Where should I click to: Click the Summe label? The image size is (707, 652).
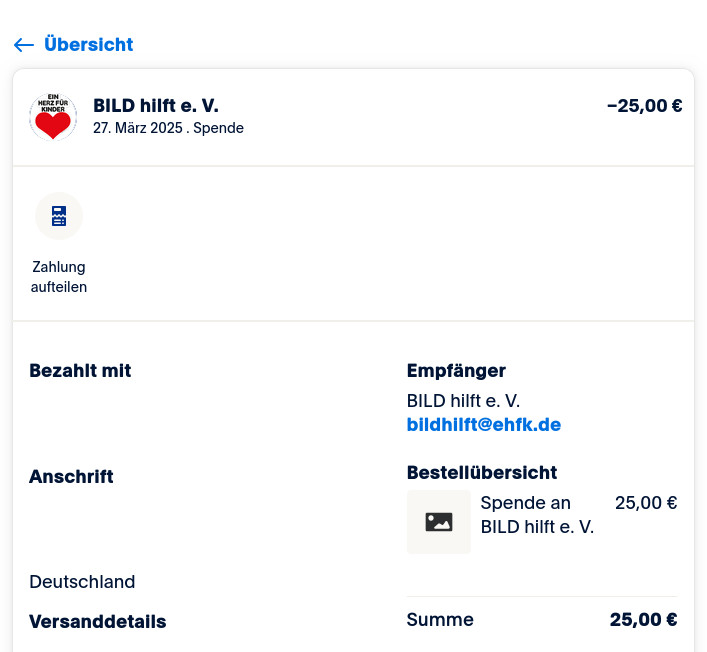click(440, 620)
